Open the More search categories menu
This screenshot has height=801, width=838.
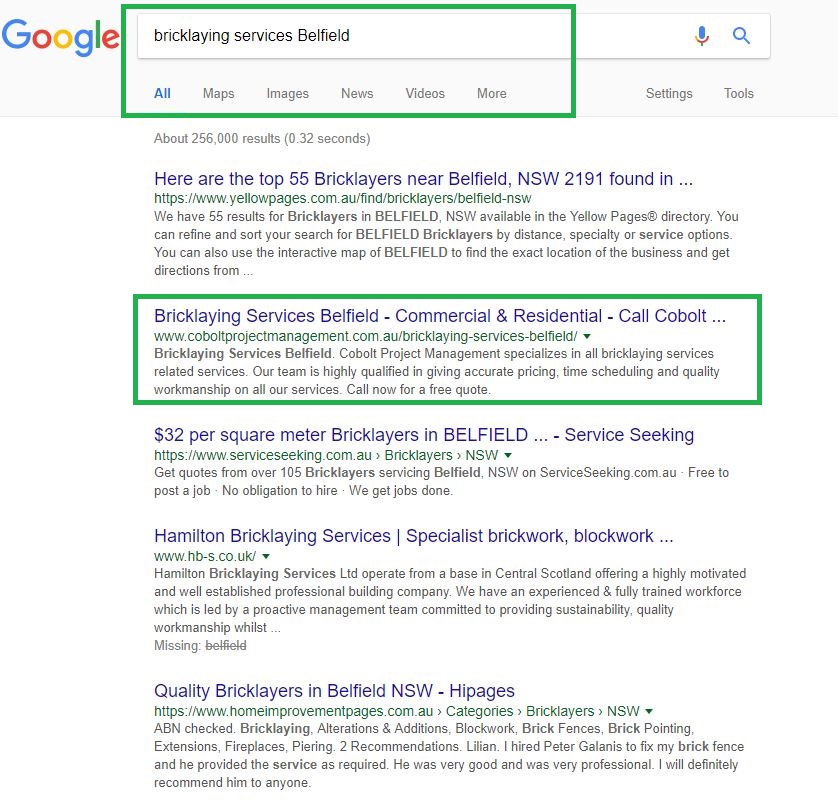click(492, 94)
